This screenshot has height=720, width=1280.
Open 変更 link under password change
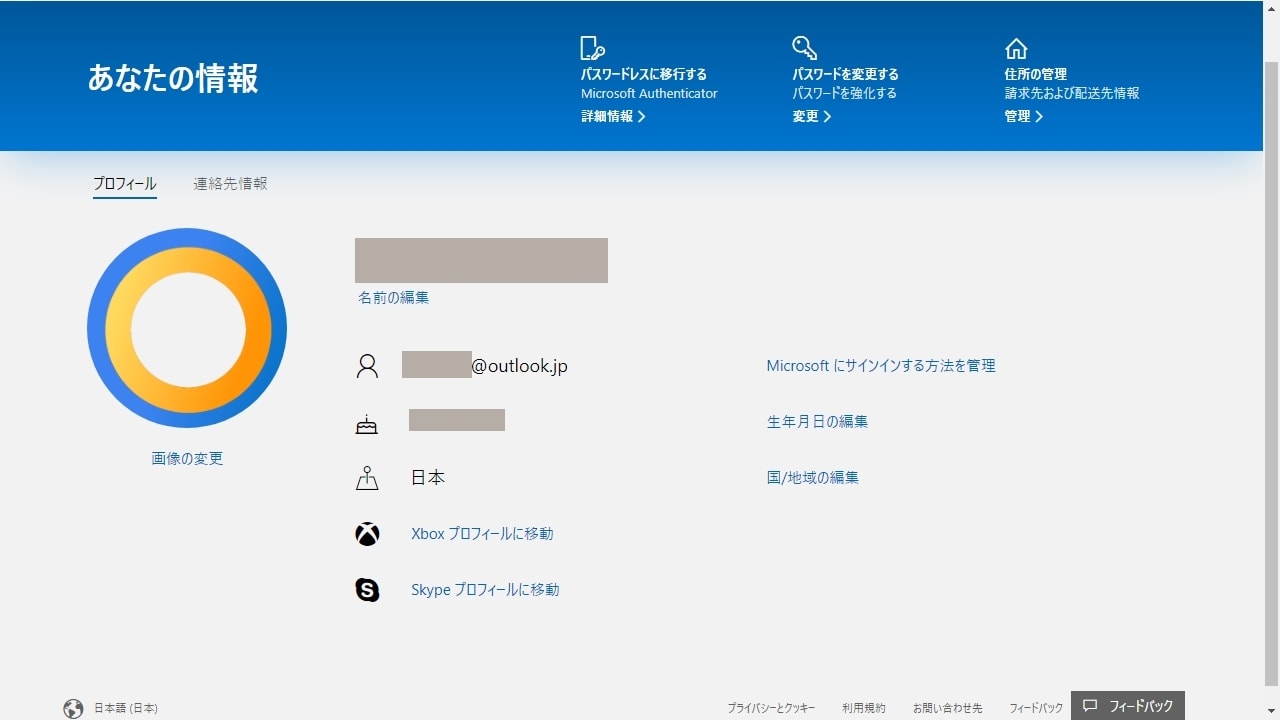tap(812, 116)
